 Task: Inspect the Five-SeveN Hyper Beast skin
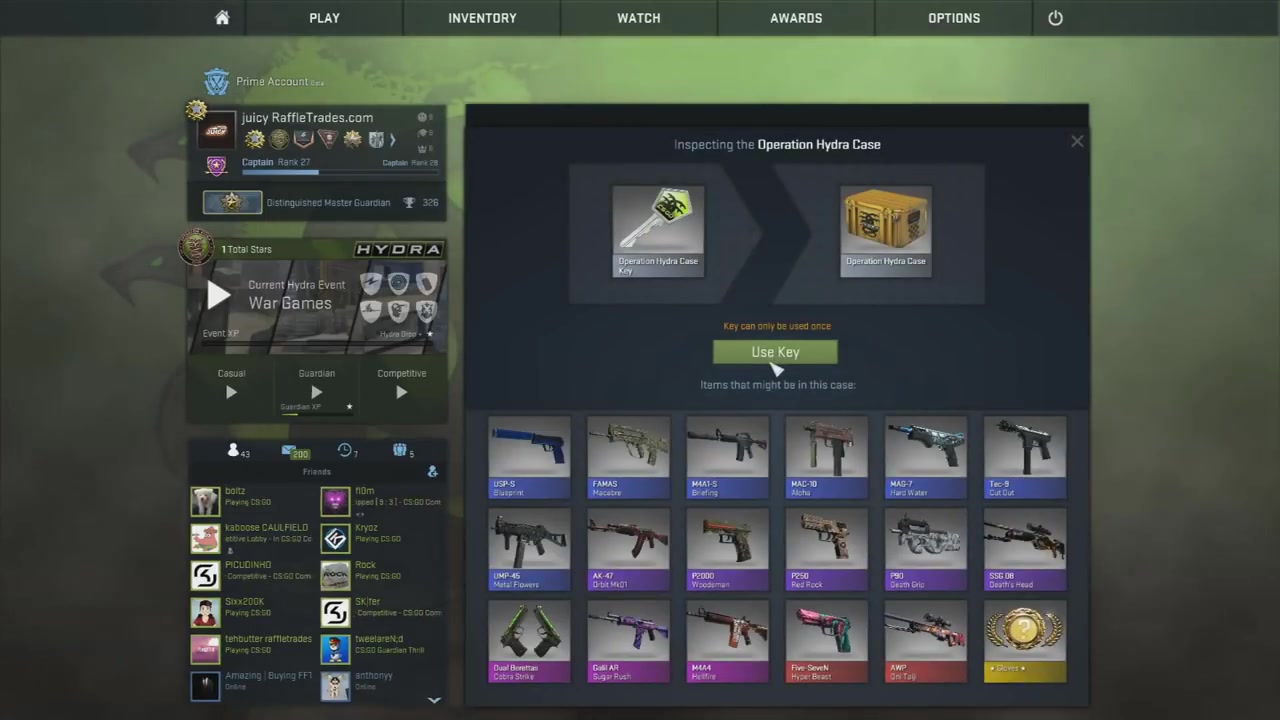click(826, 641)
